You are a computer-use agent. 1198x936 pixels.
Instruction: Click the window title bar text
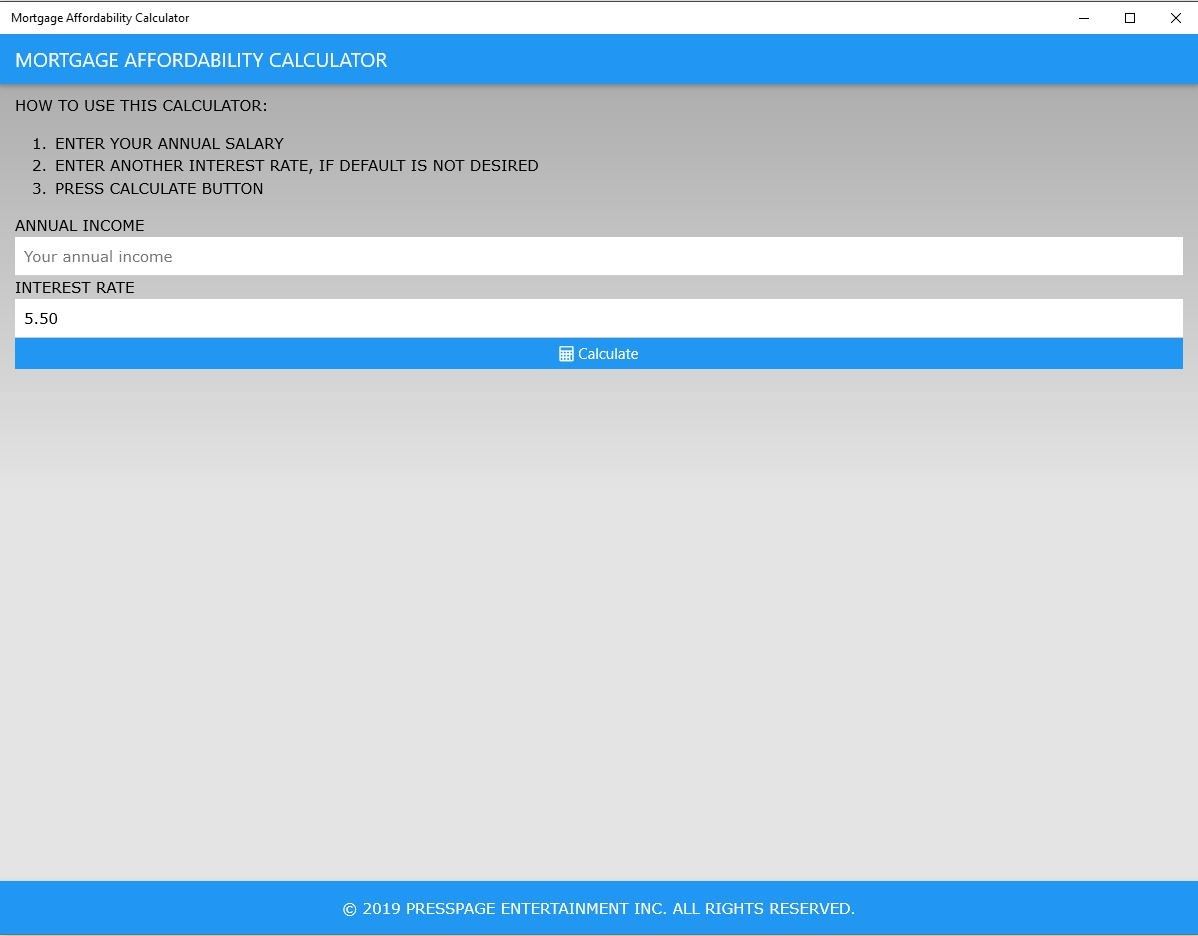point(100,18)
